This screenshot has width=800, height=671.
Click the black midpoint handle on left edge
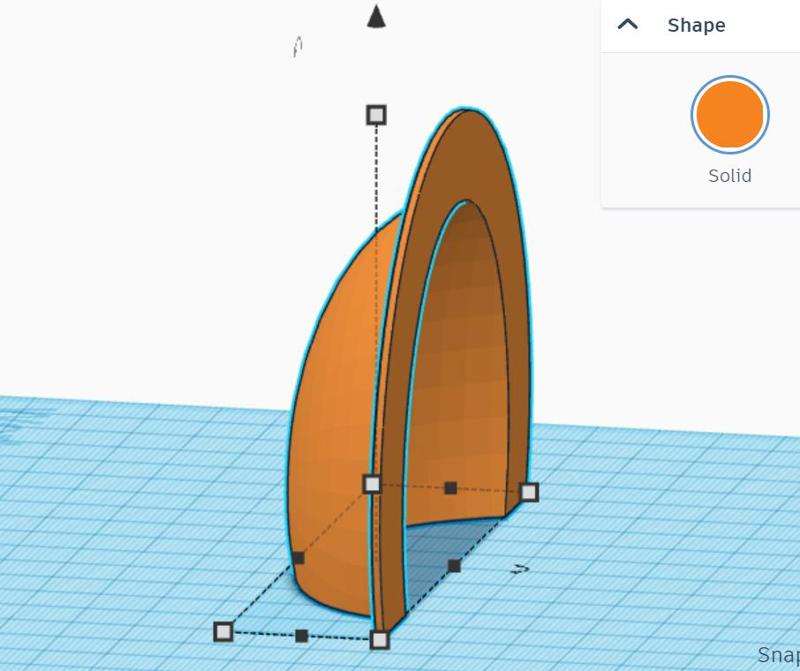(298, 558)
